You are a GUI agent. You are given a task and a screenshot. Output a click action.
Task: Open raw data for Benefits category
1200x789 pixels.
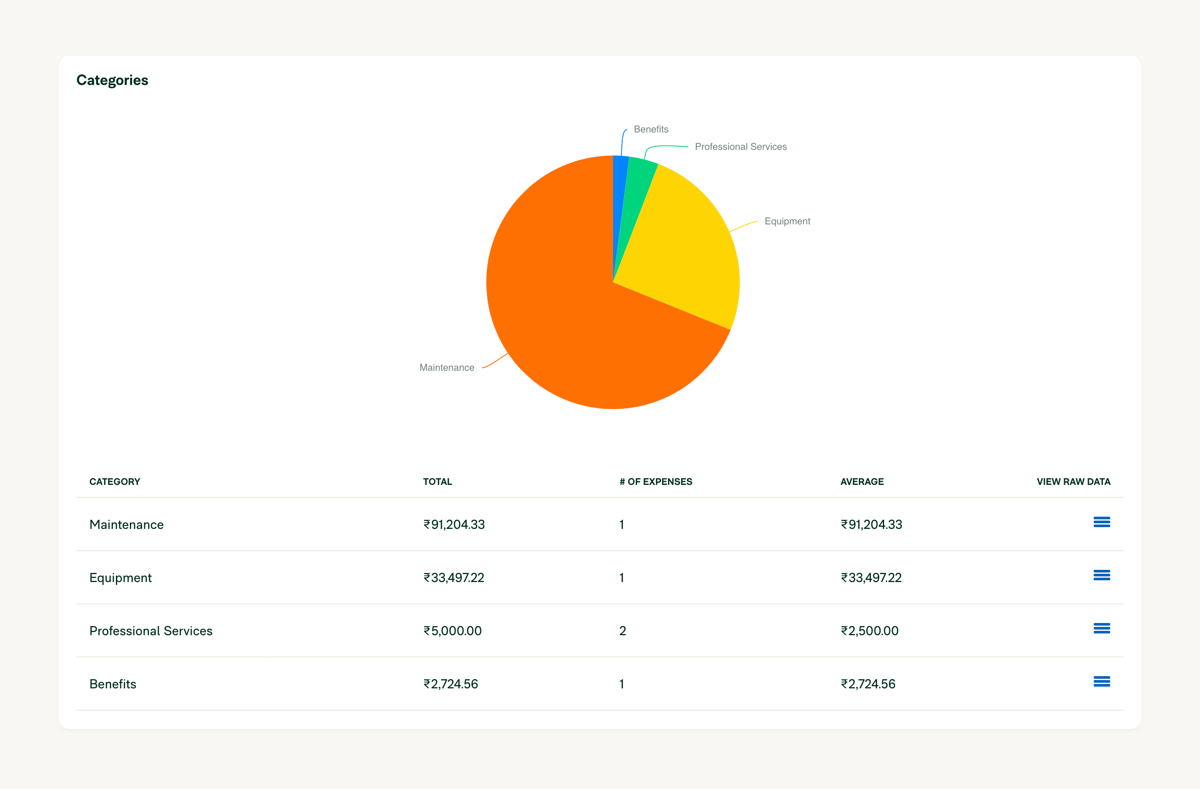(1101, 681)
